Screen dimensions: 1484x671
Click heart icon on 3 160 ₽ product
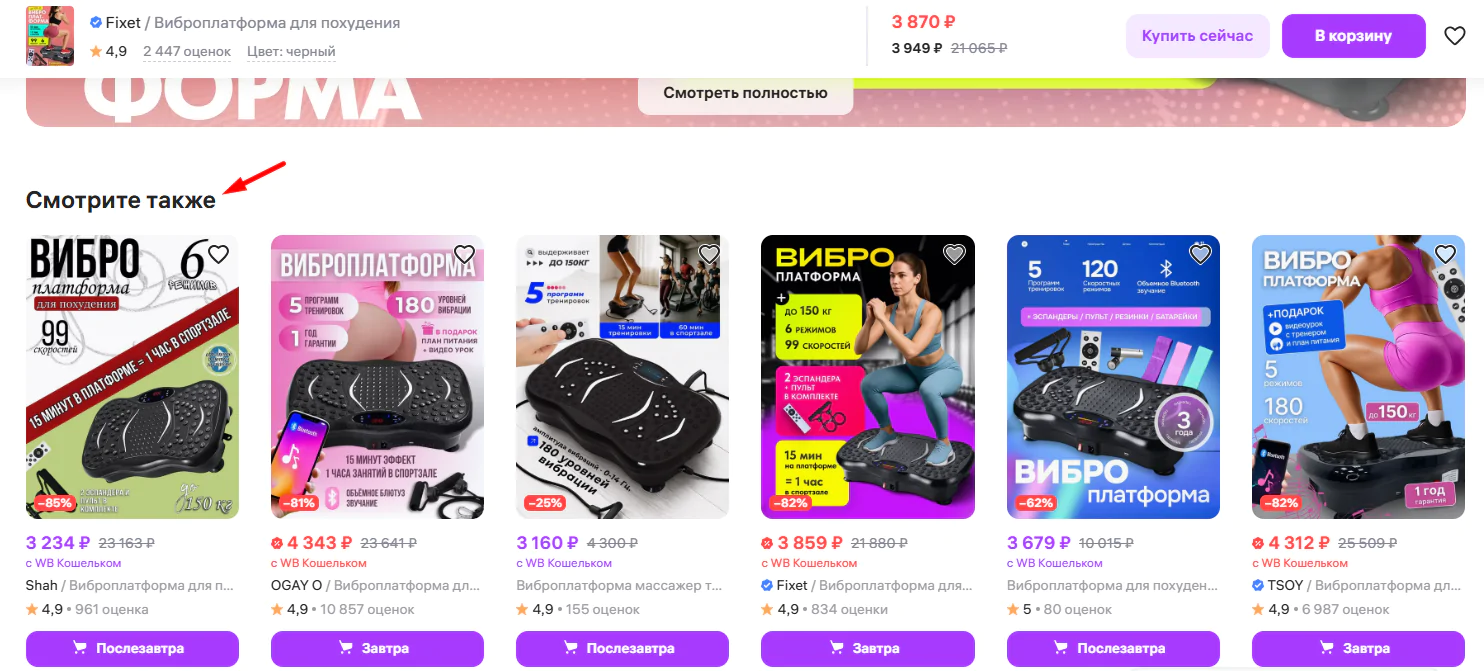[x=709, y=254]
